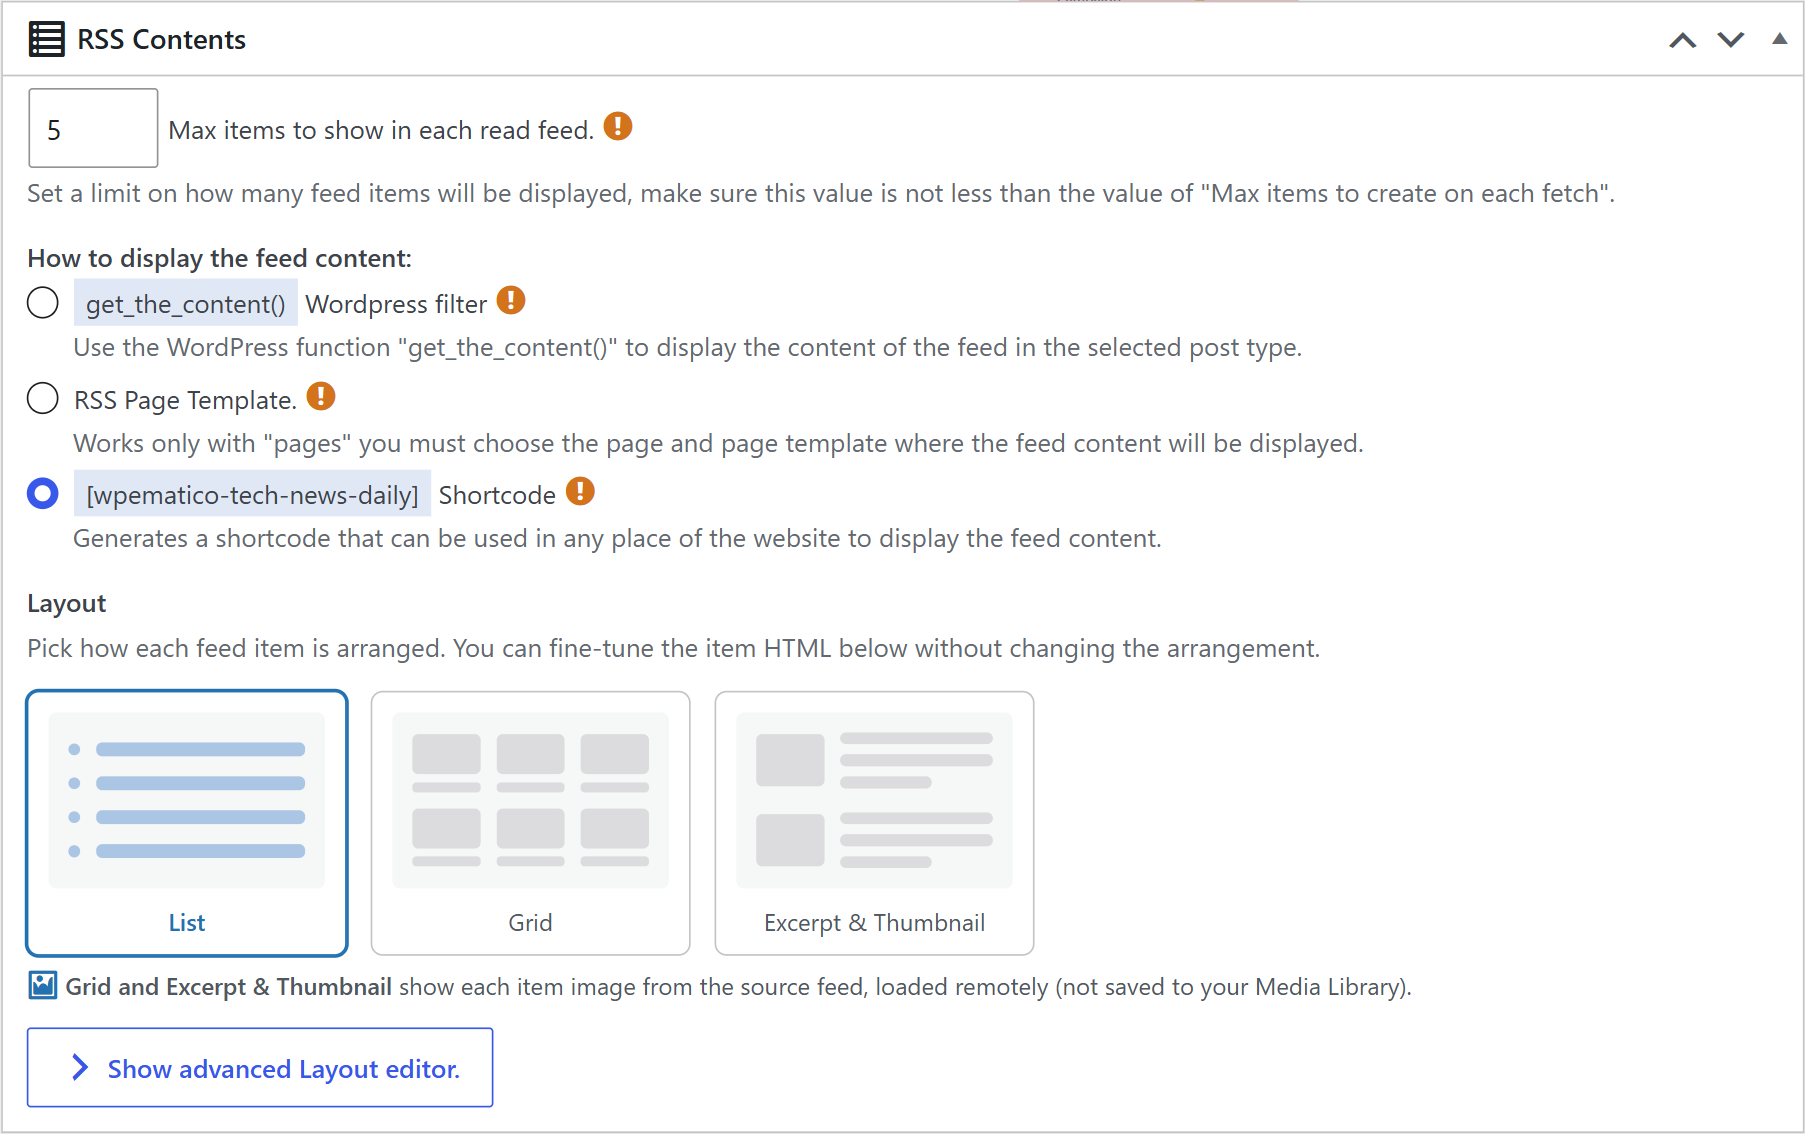
Task: Collapse the RSS Contents panel
Action: click(1779, 39)
